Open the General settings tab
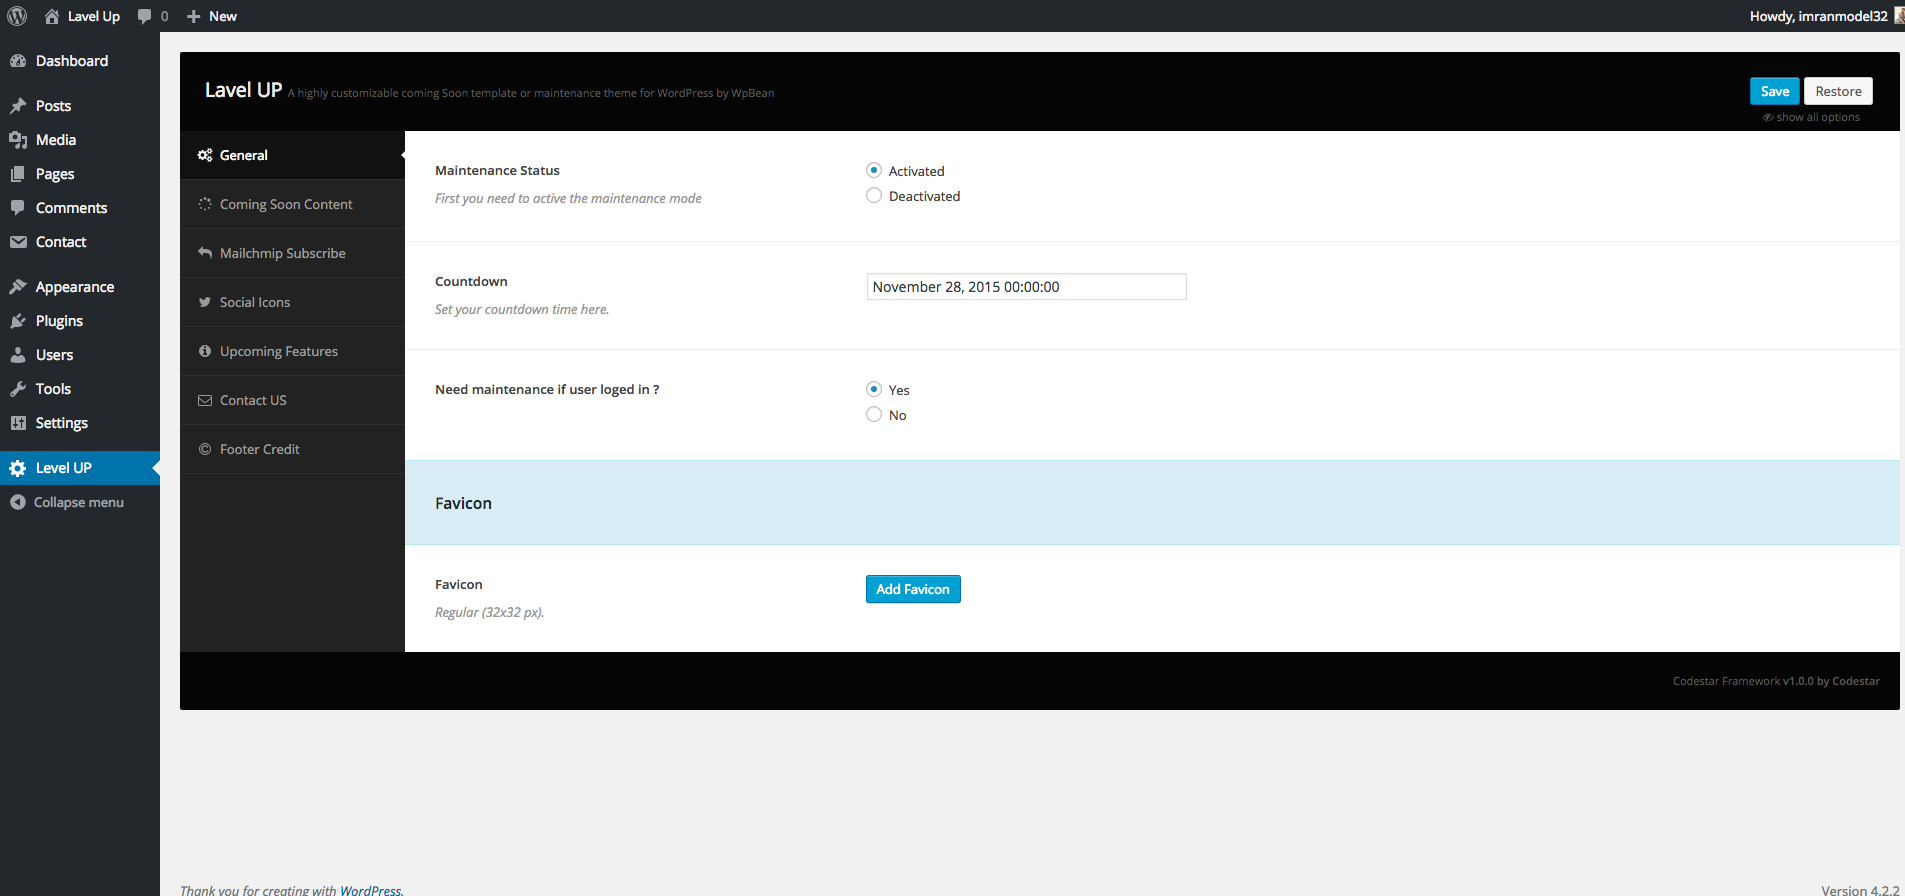Screen dimensions: 1905x896 (292, 155)
